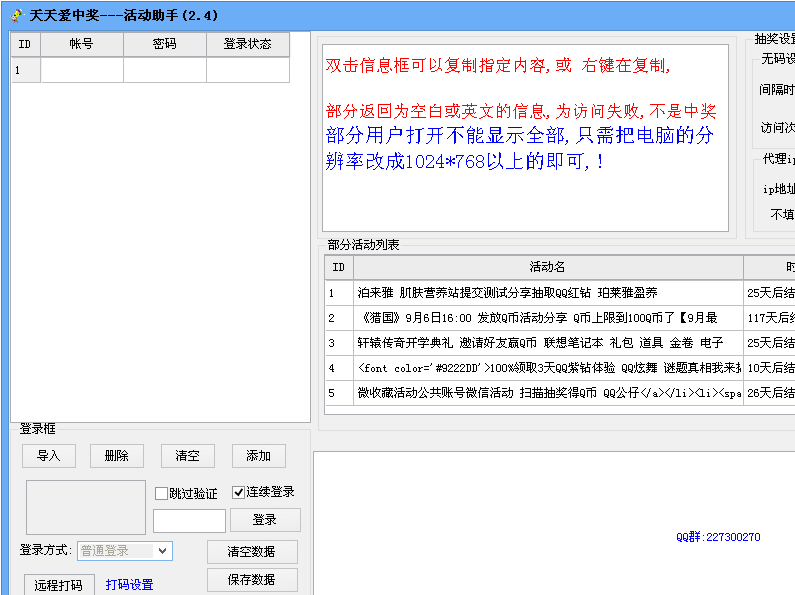The width and height of the screenshot is (795, 595).
Task: Open the 打码设置 link
Action: (129, 584)
